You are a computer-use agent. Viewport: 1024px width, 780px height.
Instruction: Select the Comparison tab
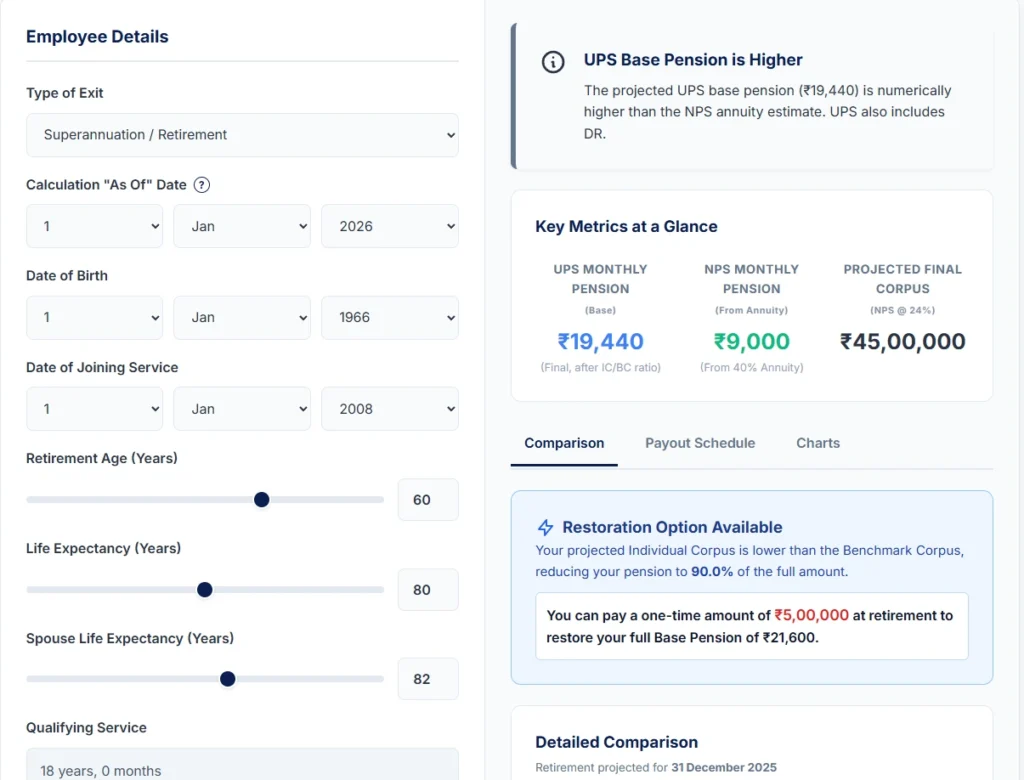564,443
